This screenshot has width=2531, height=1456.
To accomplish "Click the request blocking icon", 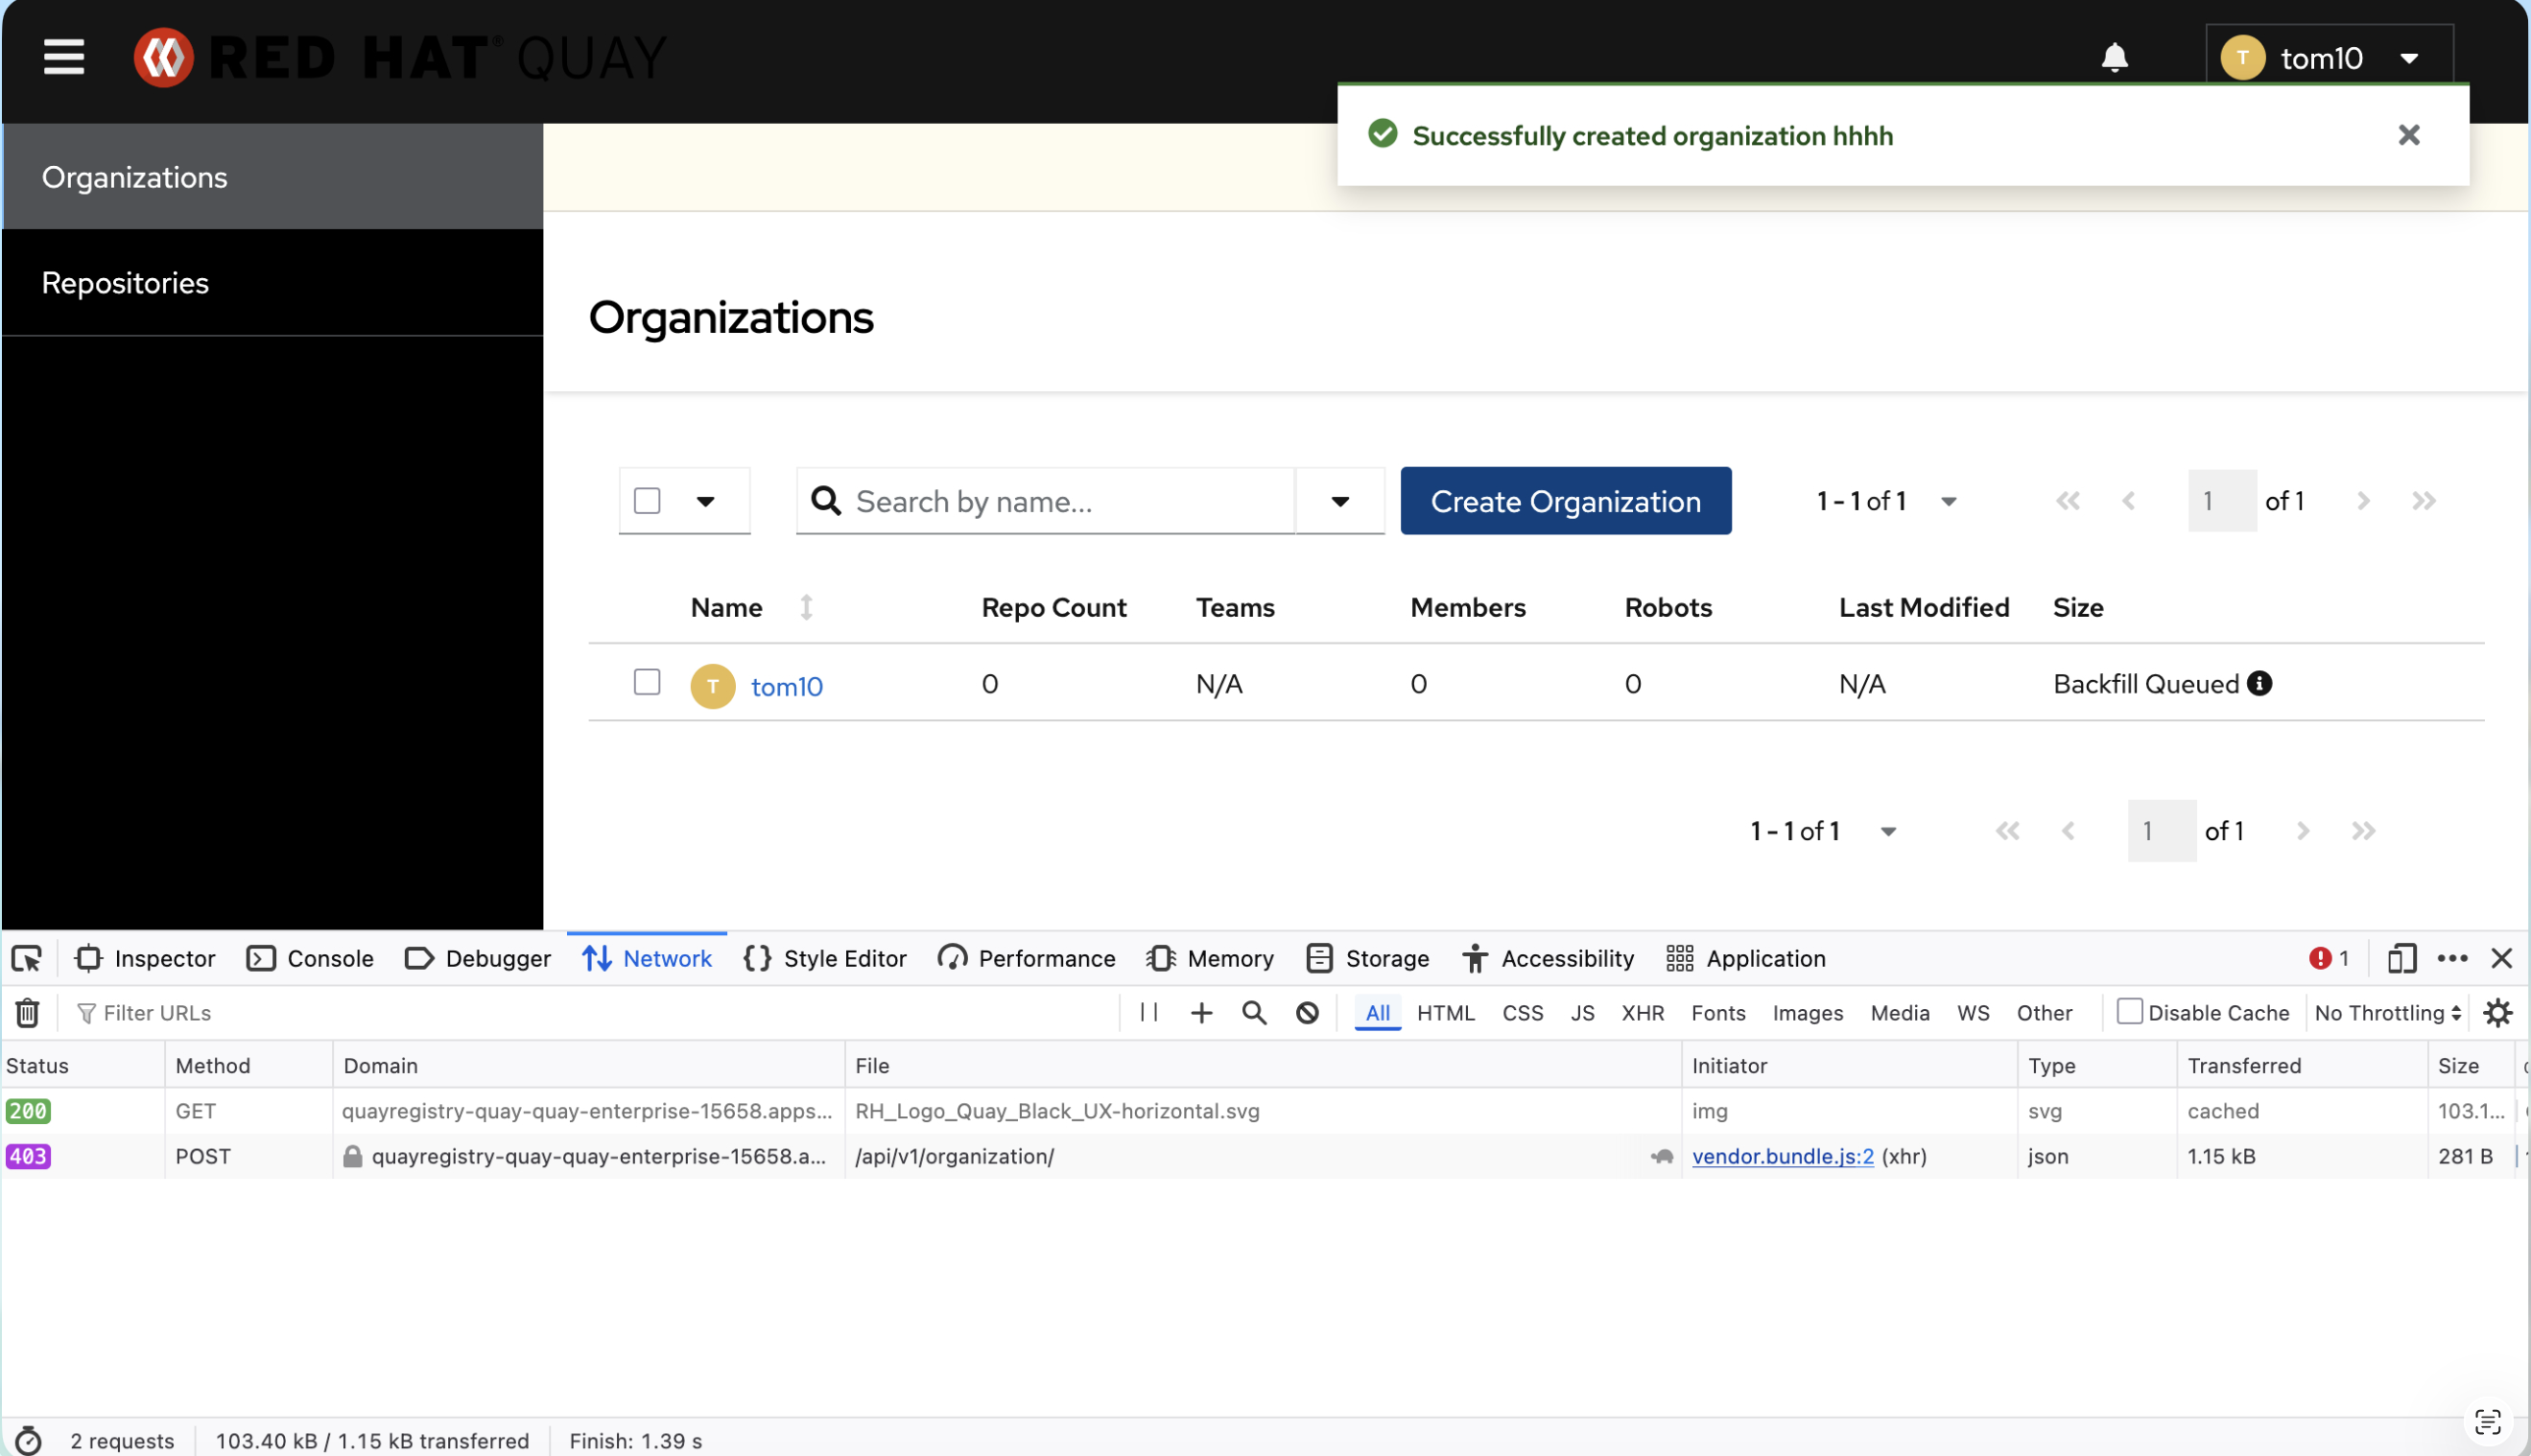I will pyautogui.click(x=1307, y=1013).
